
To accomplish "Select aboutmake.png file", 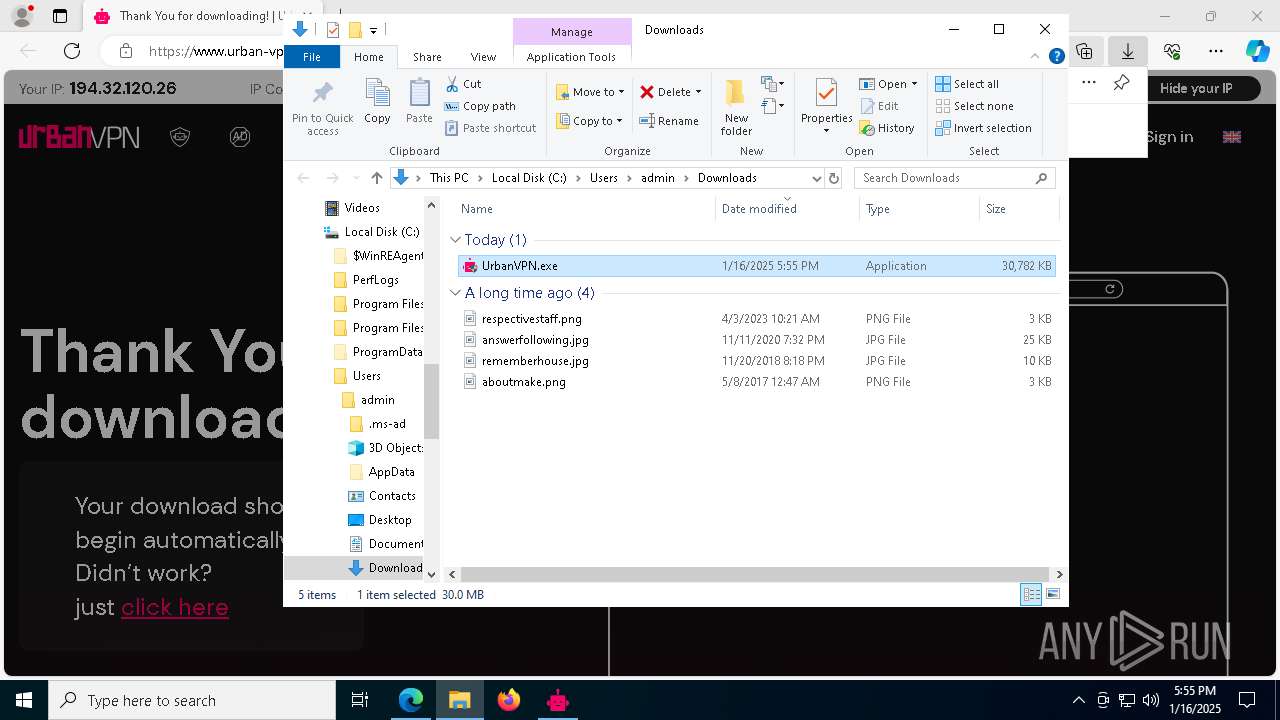I will pos(756,382).
